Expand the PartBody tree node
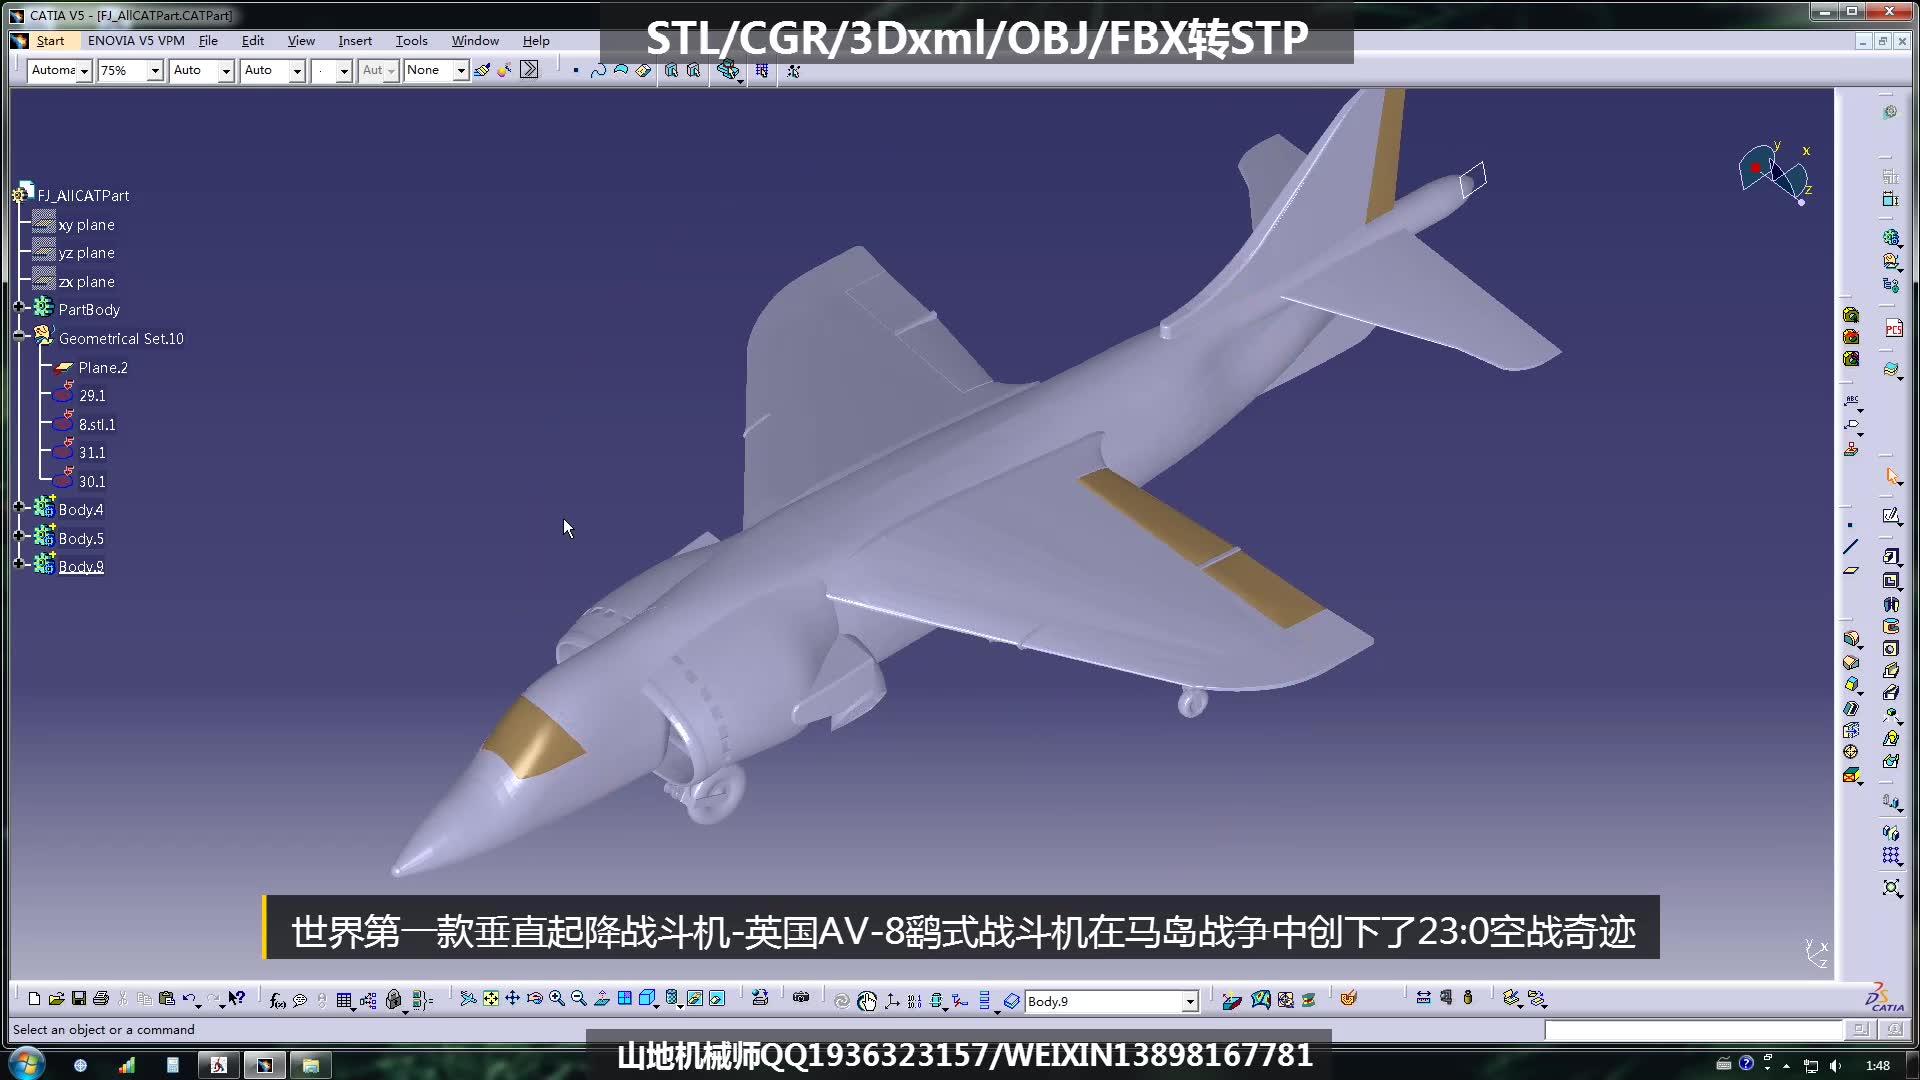Image resolution: width=1920 pixels, height=1080 pixels. (20, 308)
